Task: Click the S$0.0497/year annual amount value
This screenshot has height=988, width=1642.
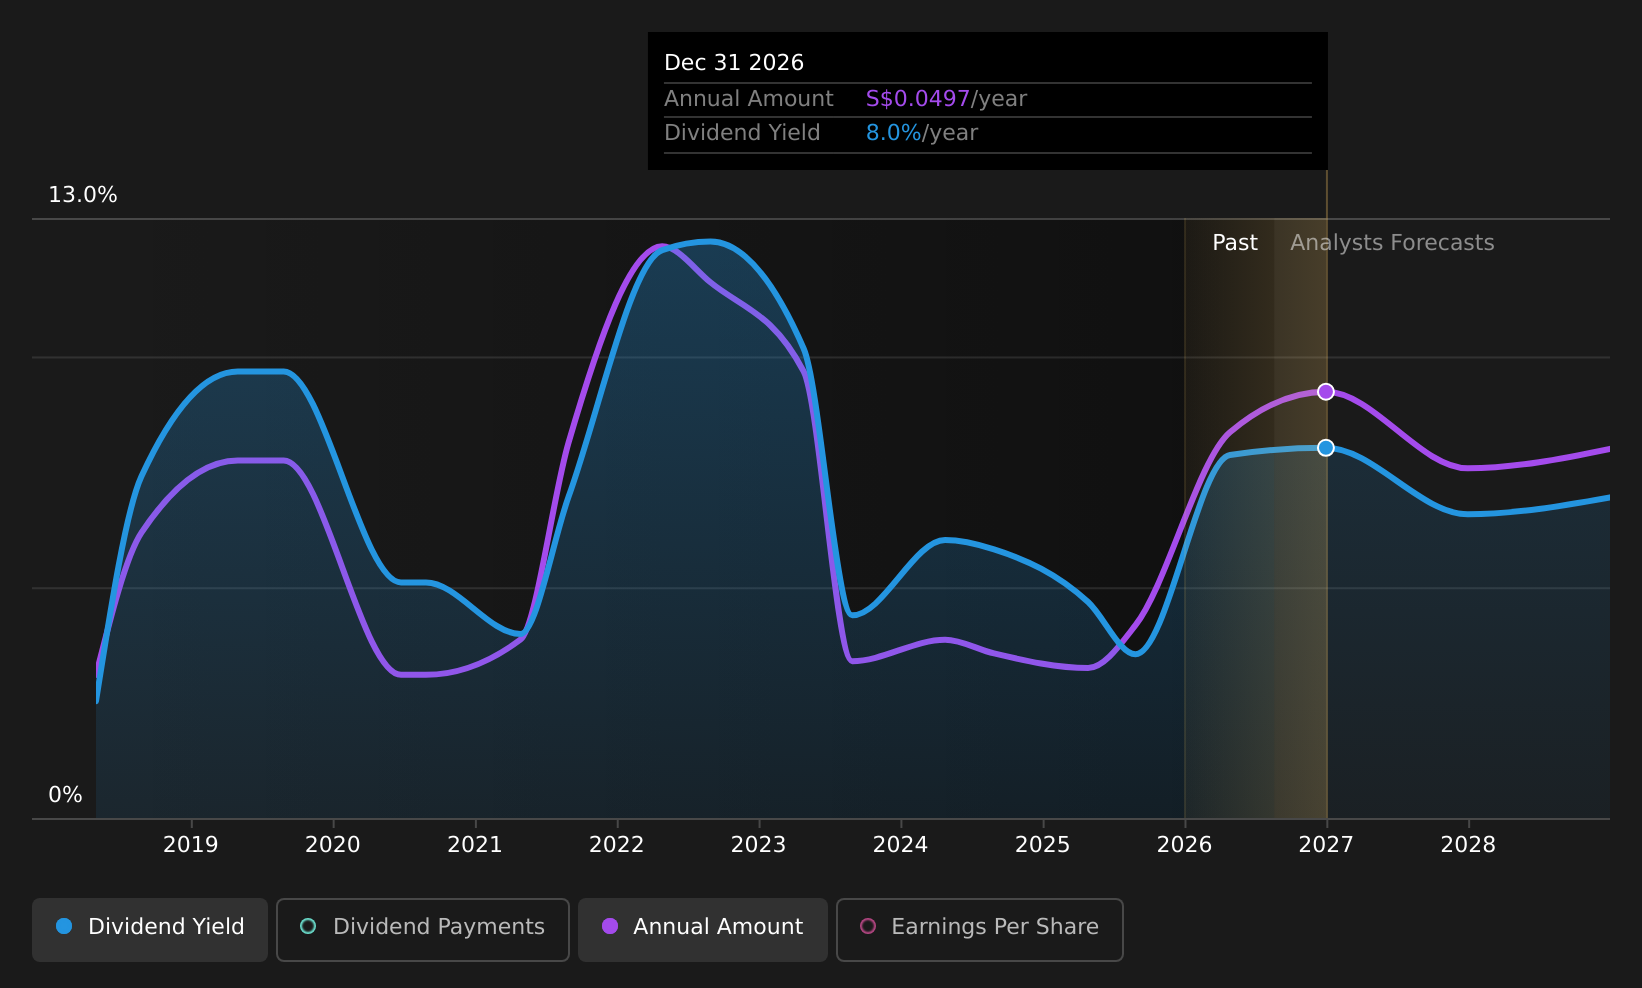Action: click(x=946, y=99)
